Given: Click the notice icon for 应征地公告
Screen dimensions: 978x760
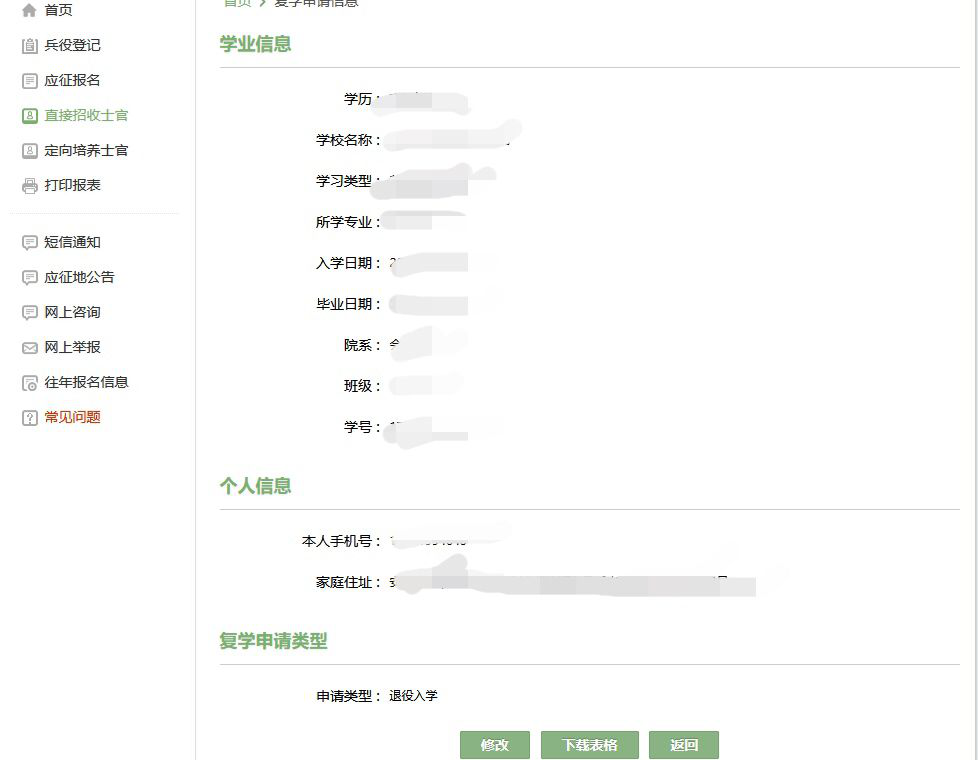Looking at the screenshot, I should click(29, 277).
